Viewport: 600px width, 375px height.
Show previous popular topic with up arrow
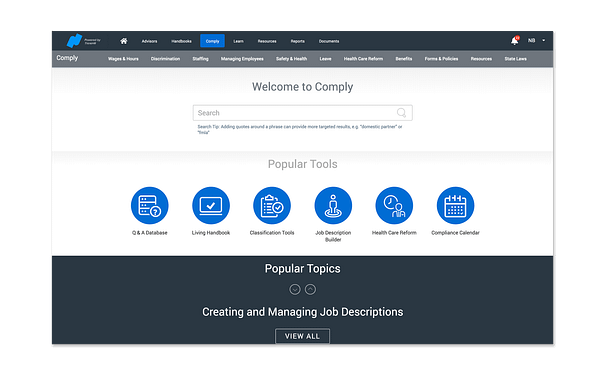click(310, 289)
